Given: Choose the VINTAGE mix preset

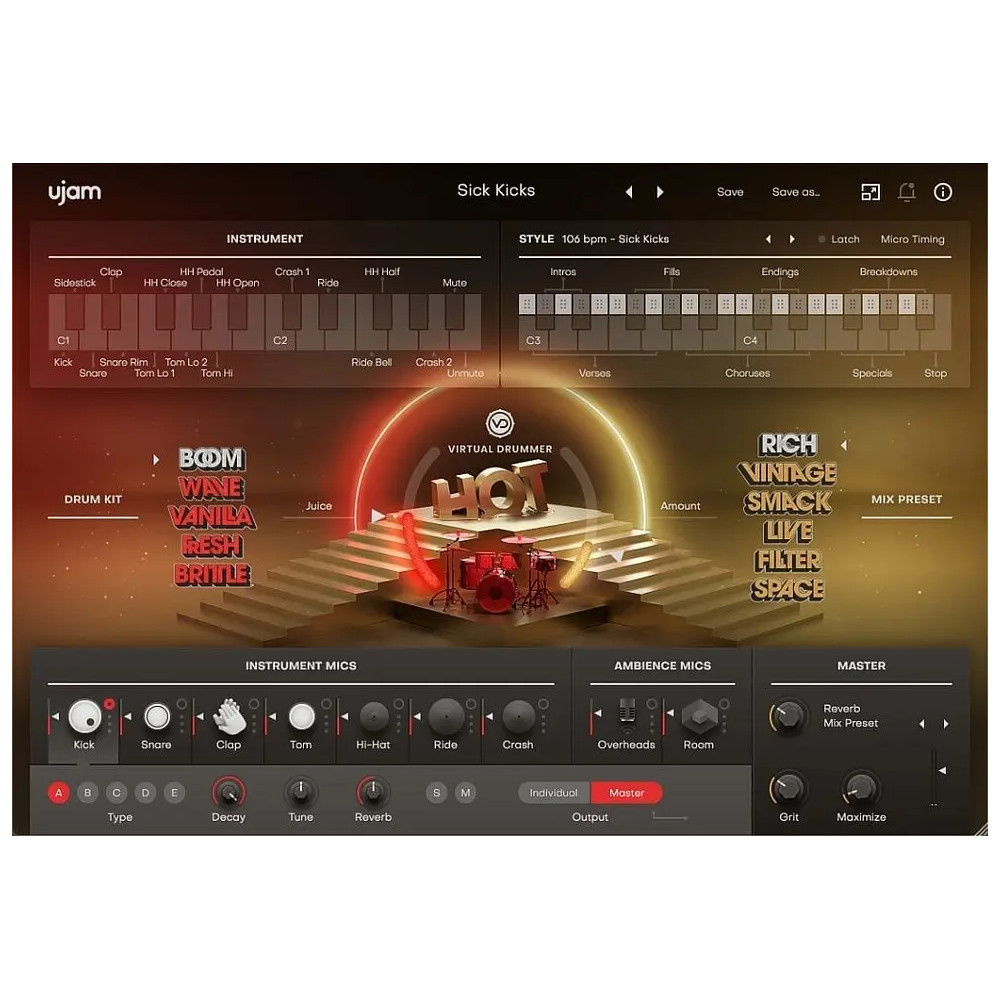Looking at the screenshot, I should (x=787, y=473).
